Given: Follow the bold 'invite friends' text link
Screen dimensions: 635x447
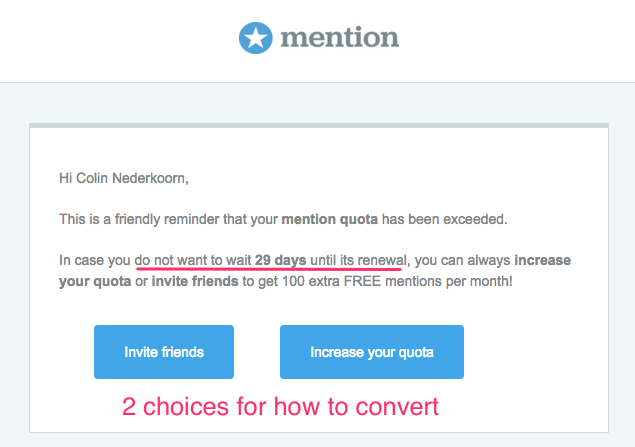Looking at the screenshot, I should 195,281.
